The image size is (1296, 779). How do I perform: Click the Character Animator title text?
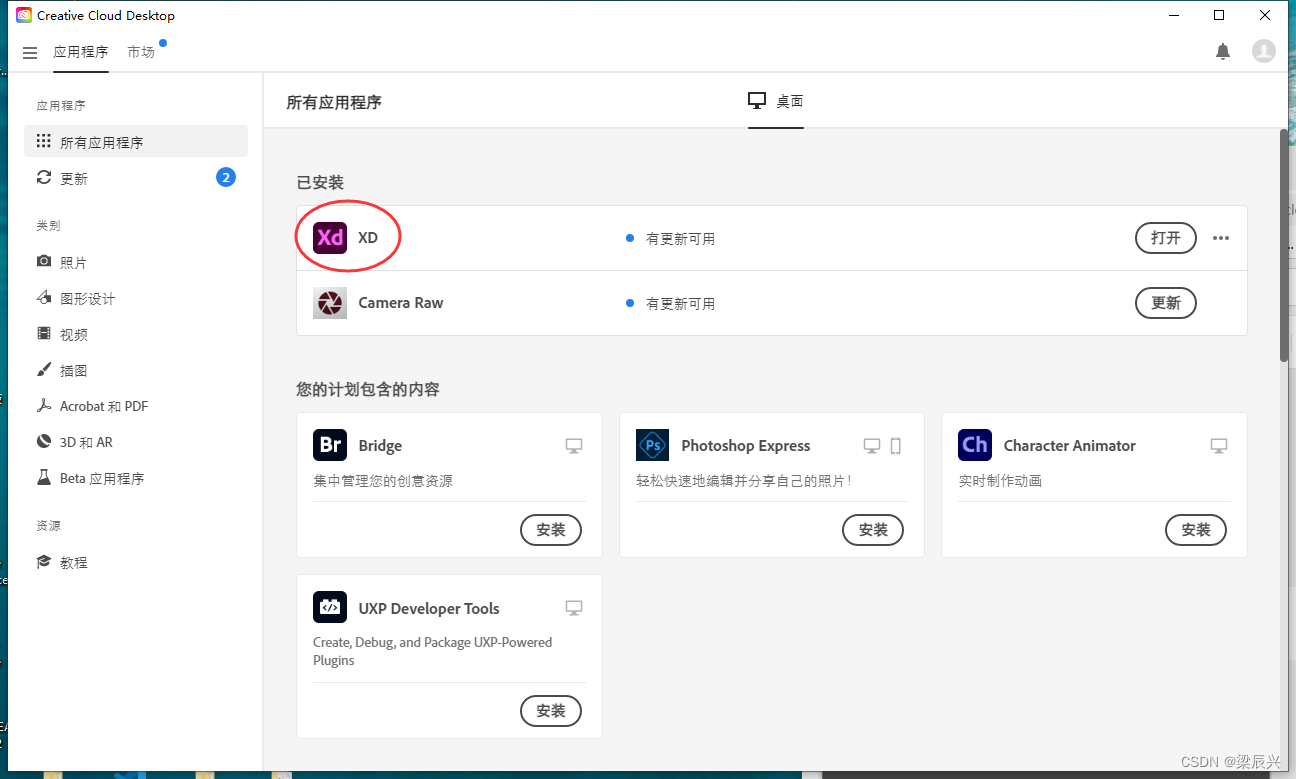pyautogui.click(x=1070, y=445)
